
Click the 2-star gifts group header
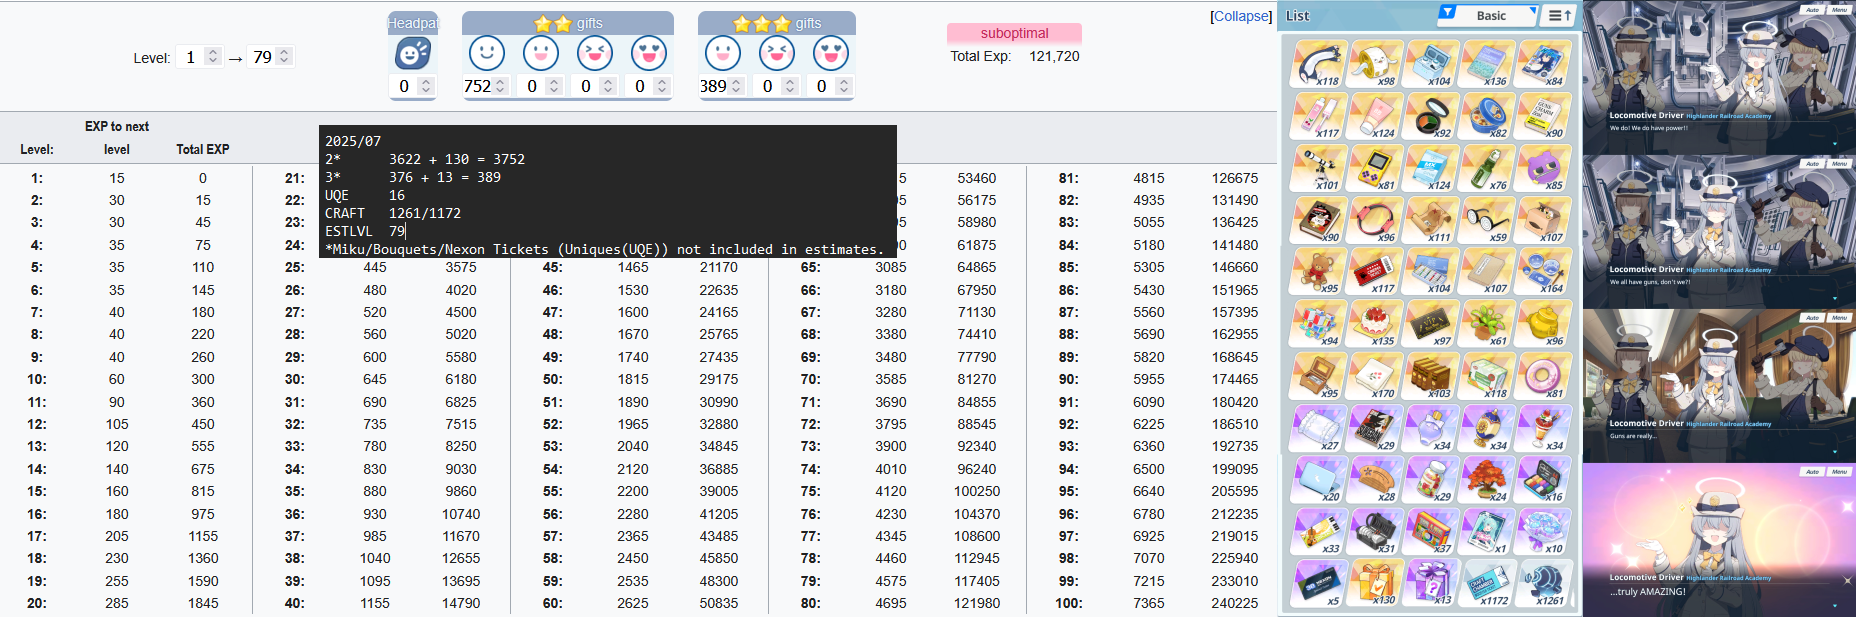tap(568, 22)
